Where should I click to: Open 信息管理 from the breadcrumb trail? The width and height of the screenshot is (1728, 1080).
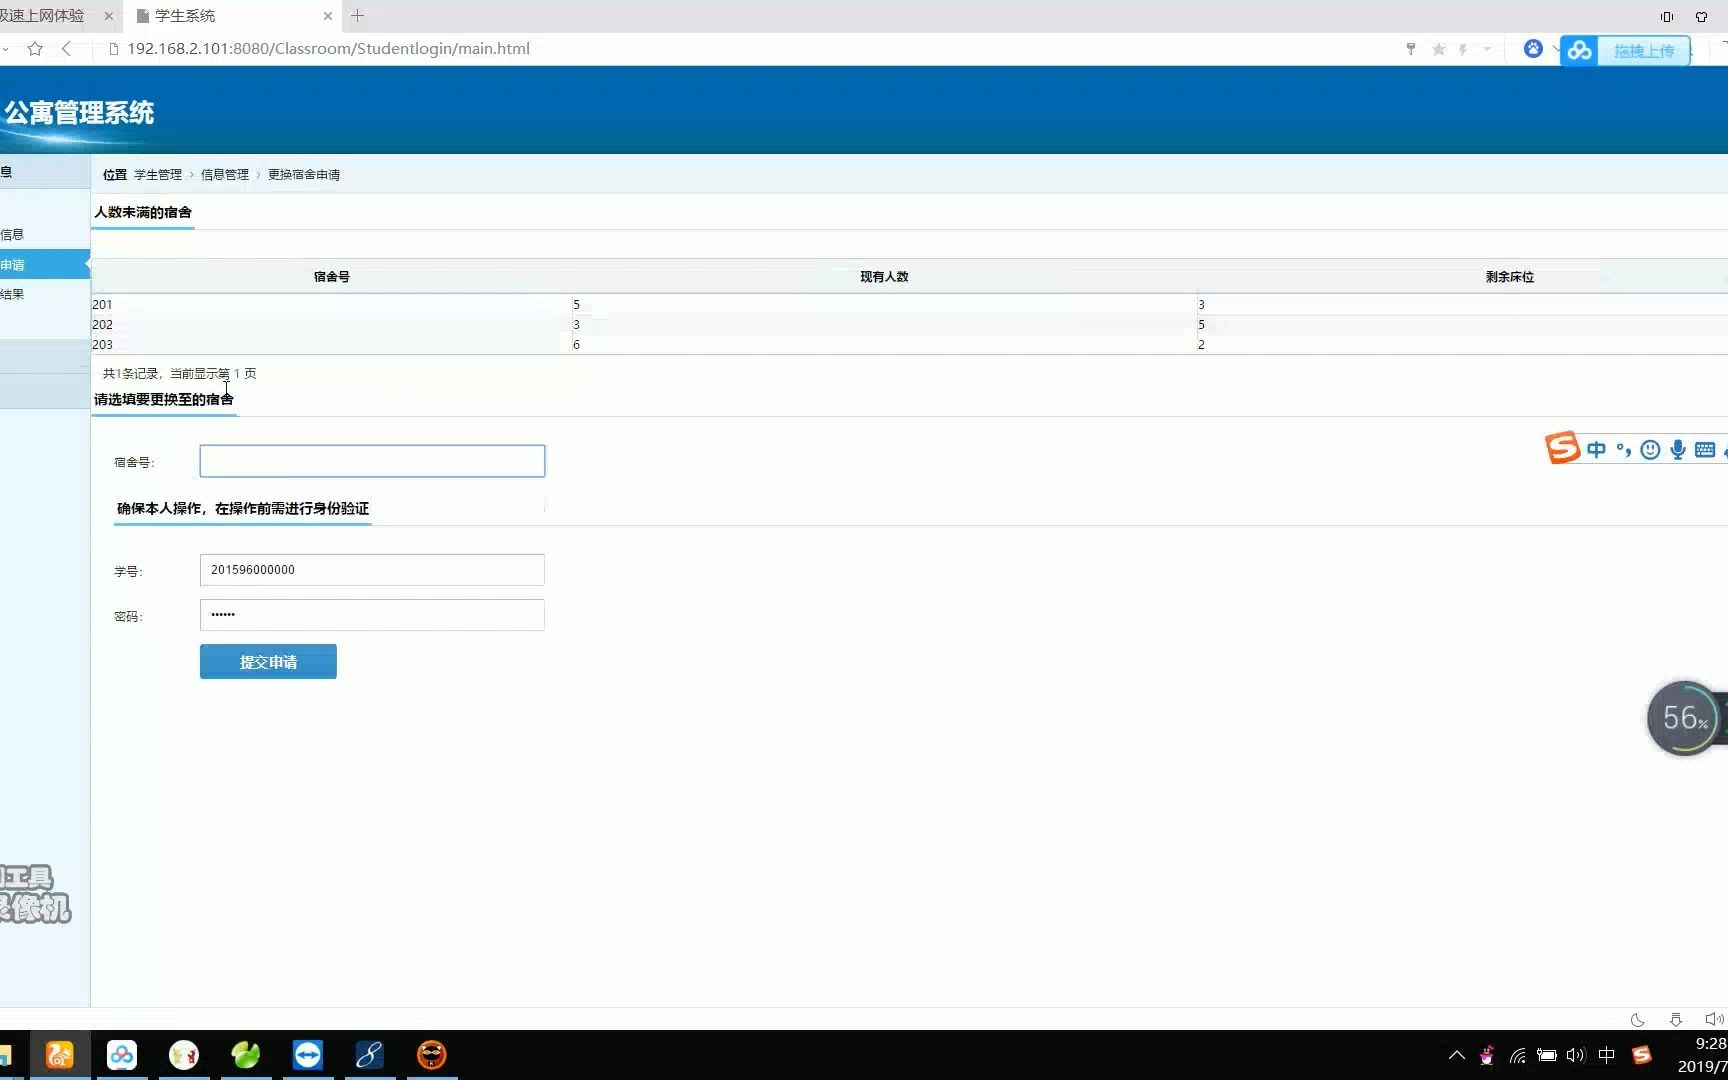pos(224,174)
